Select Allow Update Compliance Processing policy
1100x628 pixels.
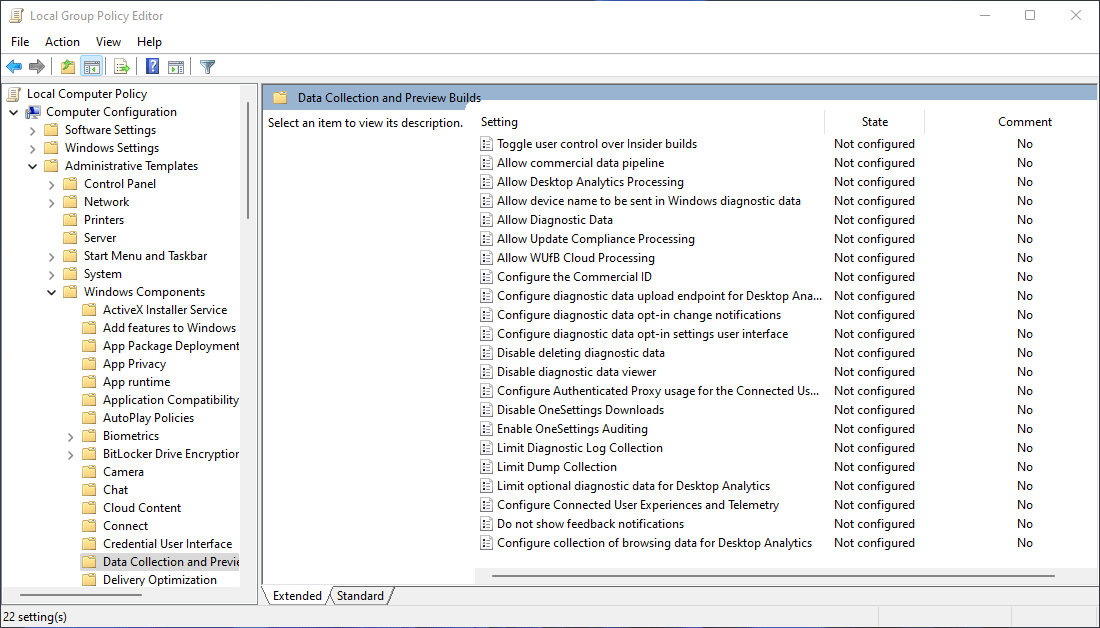click(596, 239)
